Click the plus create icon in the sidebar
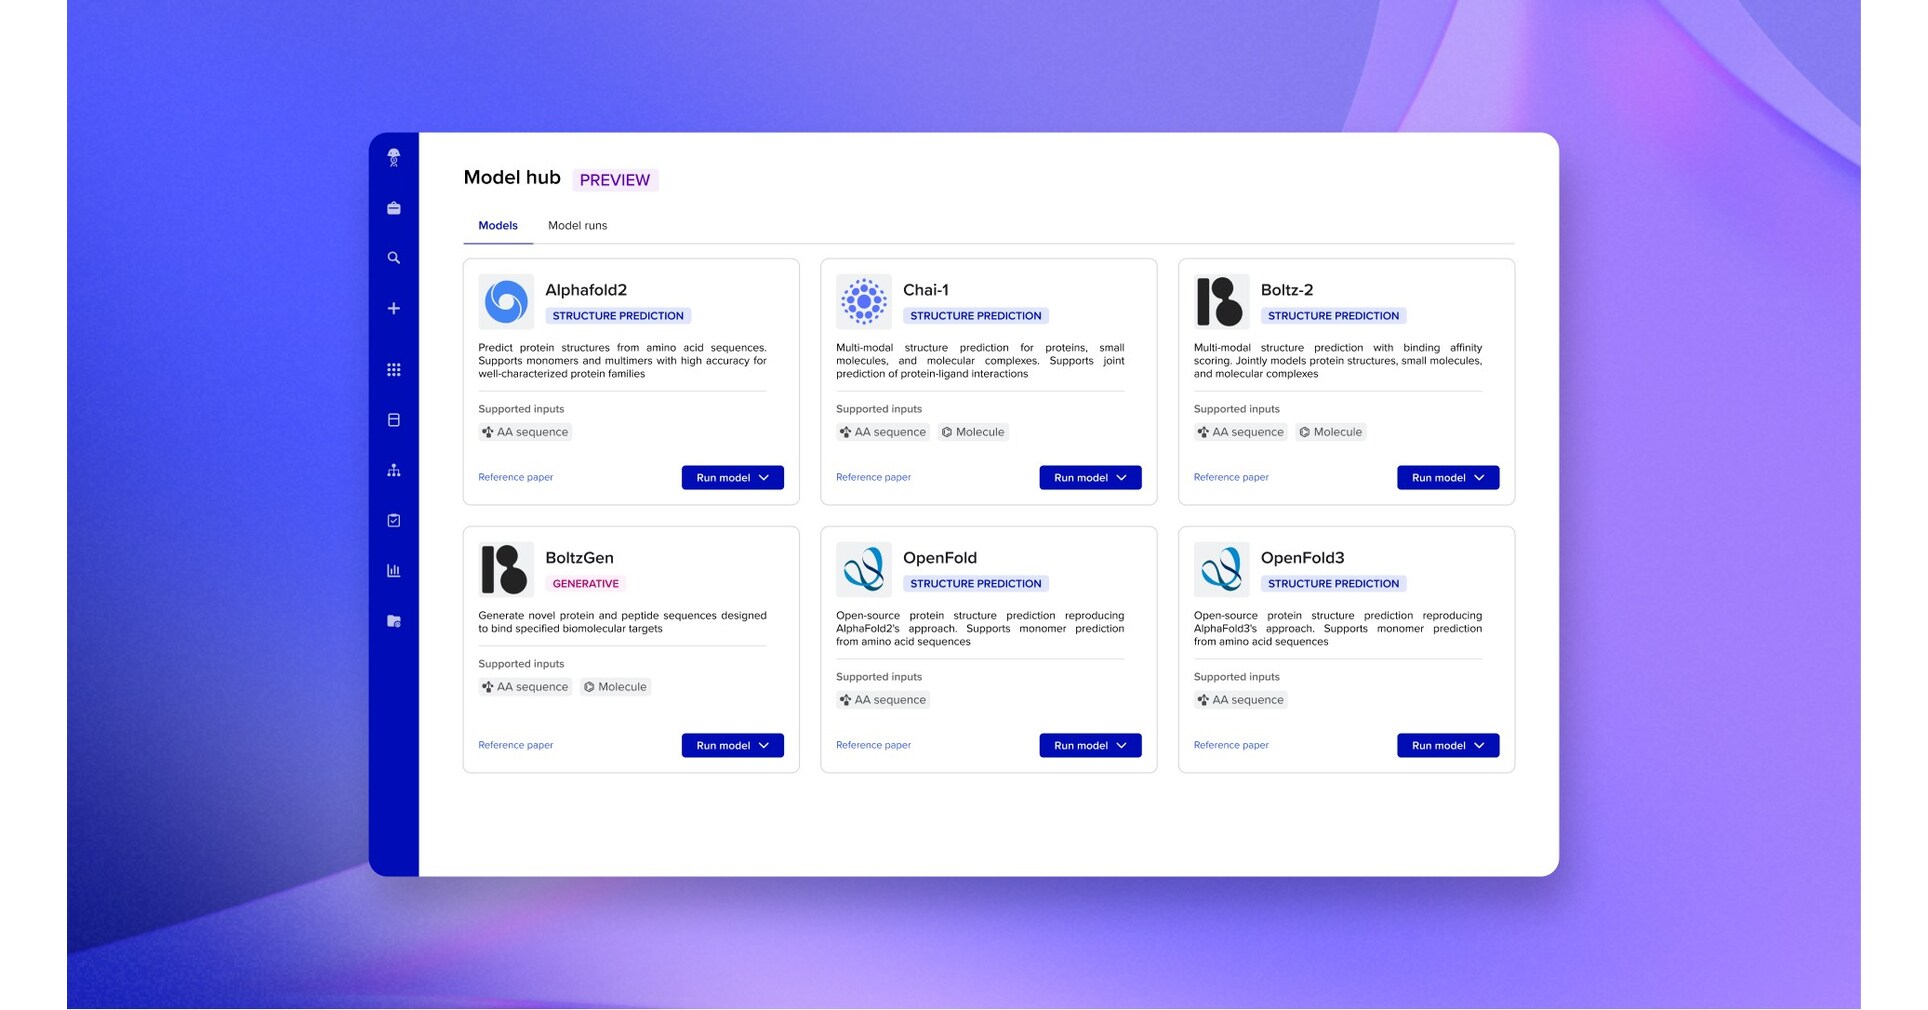 (x=394, y=308)
